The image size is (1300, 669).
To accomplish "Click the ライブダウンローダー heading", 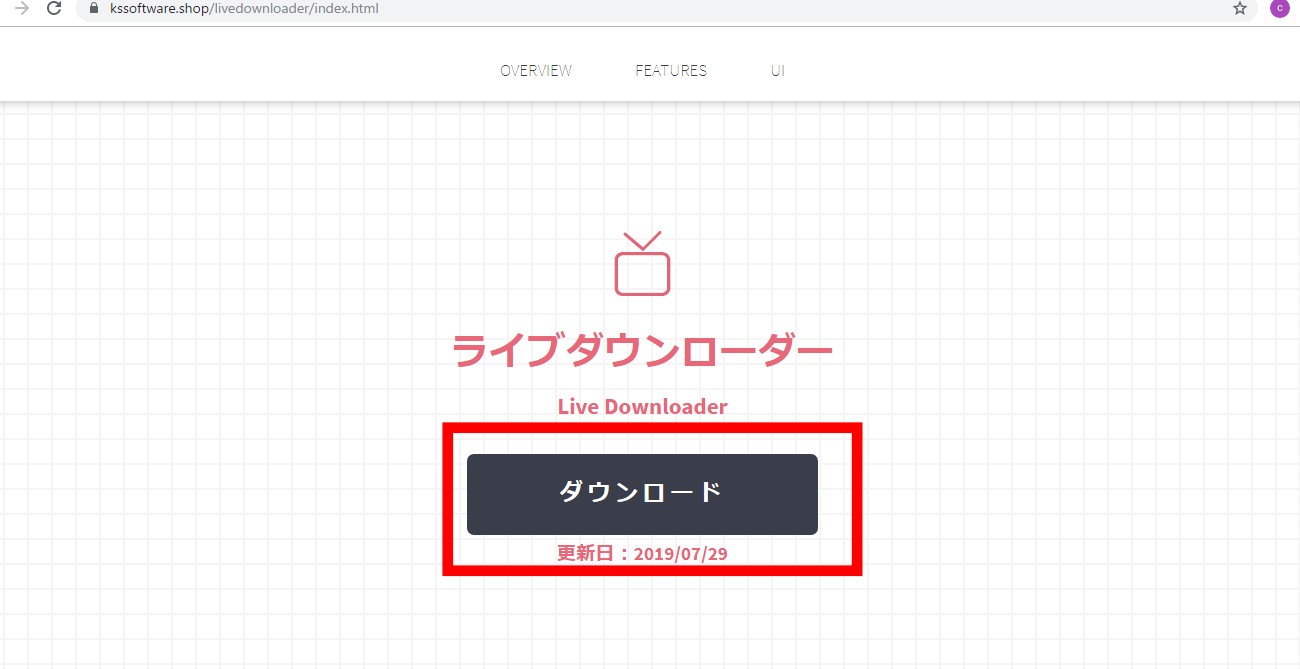I will pyautogui.click(x=642, y=351).
